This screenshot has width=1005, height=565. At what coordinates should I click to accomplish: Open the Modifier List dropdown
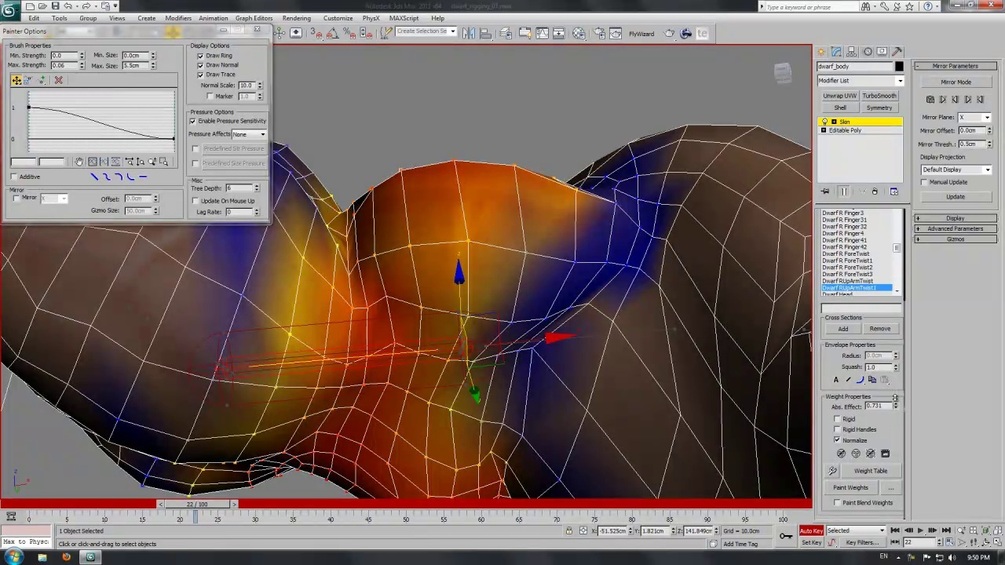click(x=860, y=81)
